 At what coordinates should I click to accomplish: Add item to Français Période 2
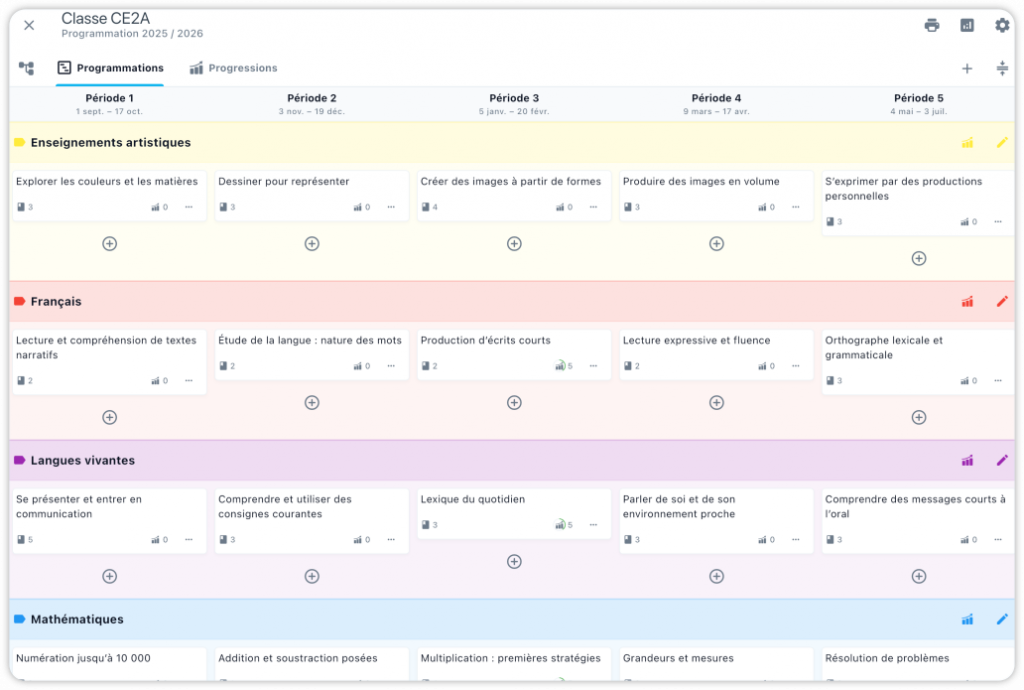point(312,403)
